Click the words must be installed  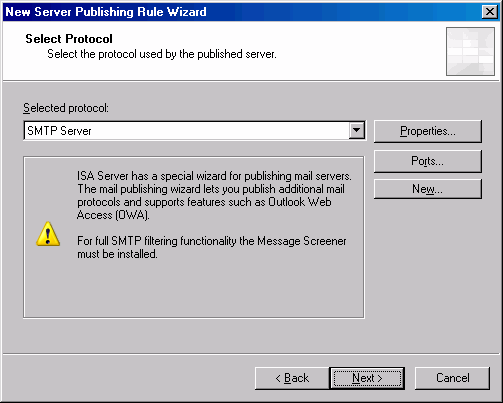[x=117, y=254]
